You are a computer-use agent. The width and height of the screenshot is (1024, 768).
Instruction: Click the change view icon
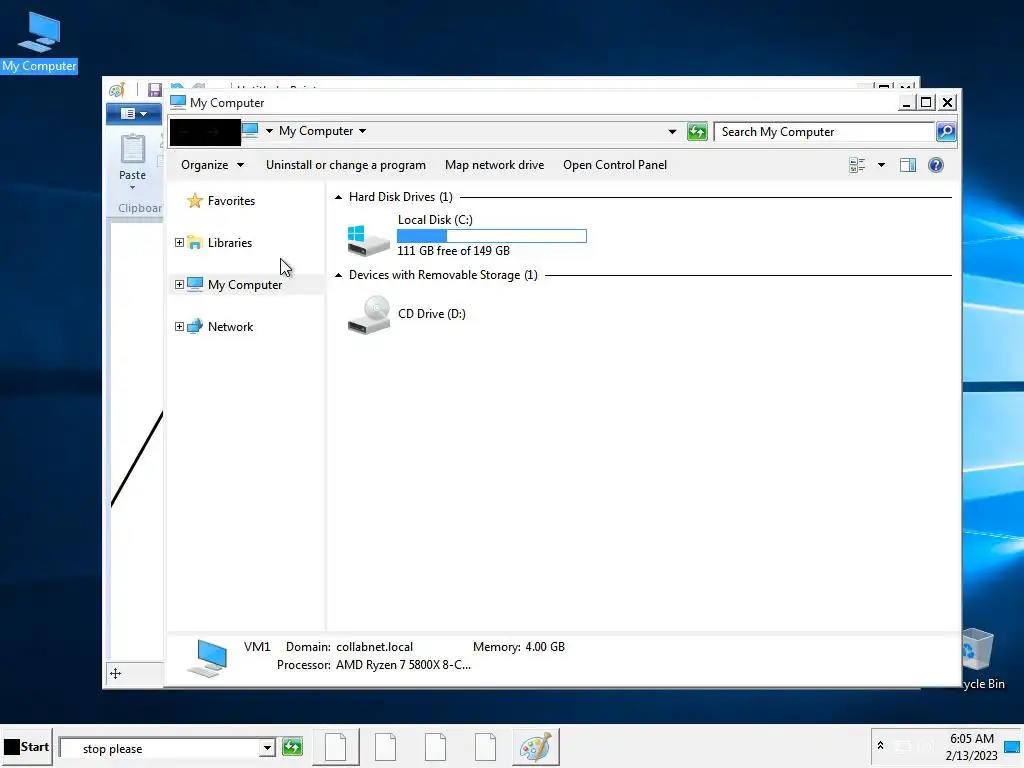coord(857,165)
